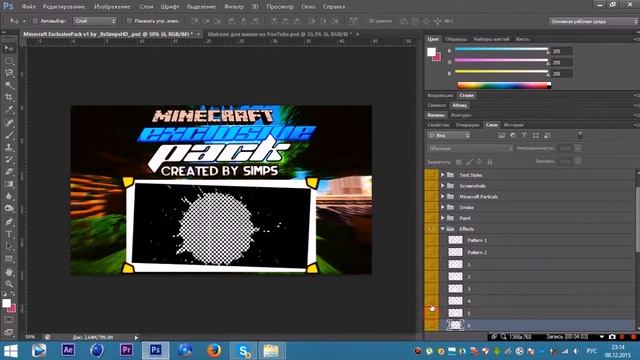Viewport: 640px width, 360px height.
Task: Filter layers by adjustment layer icon
Action: [x=513, y=135]
